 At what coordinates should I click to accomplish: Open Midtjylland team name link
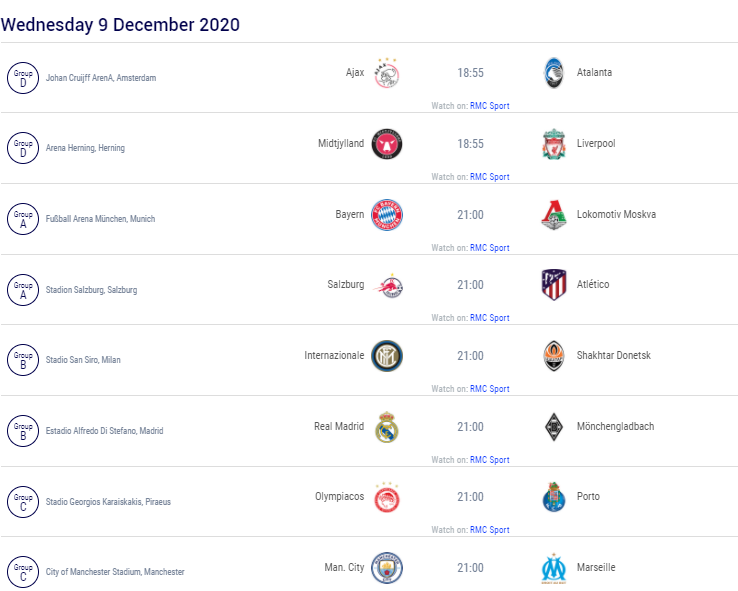(x=341, y=144)
